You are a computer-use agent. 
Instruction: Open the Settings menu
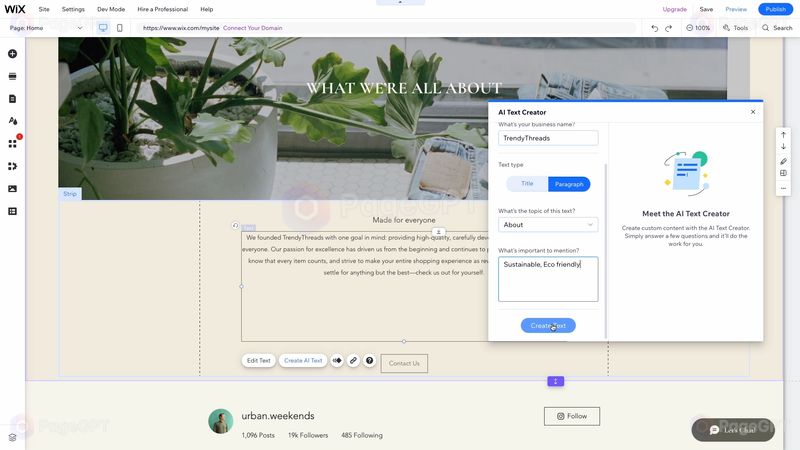(x=73, y=9)
